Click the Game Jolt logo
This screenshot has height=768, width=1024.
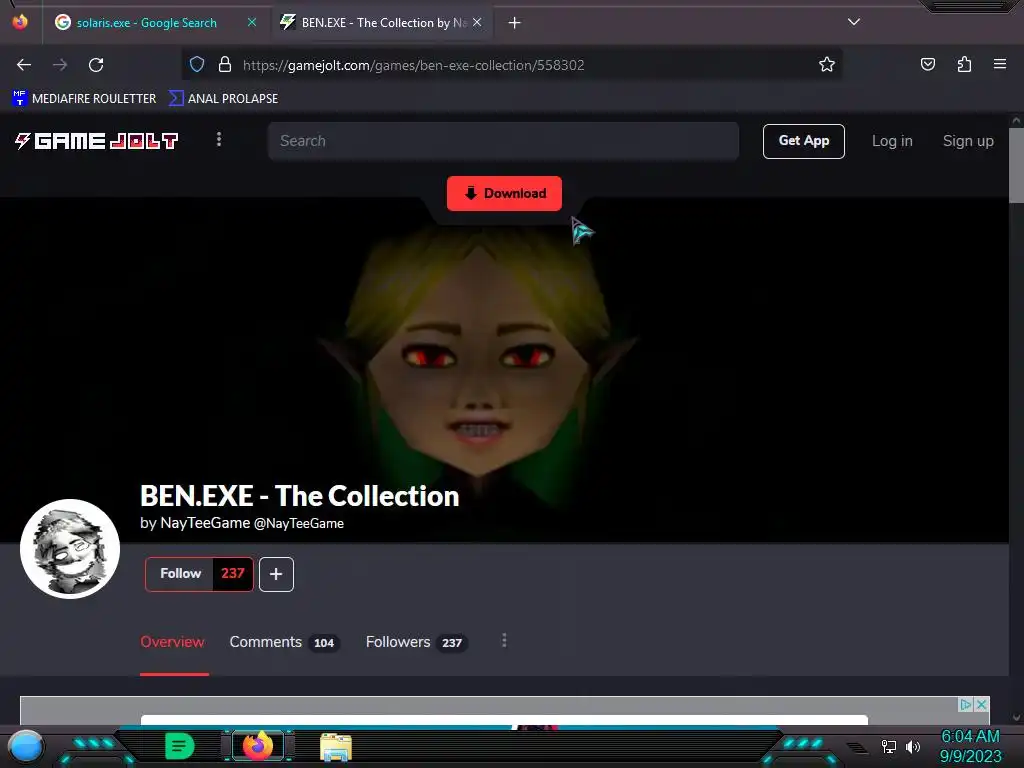pos(97,141)
